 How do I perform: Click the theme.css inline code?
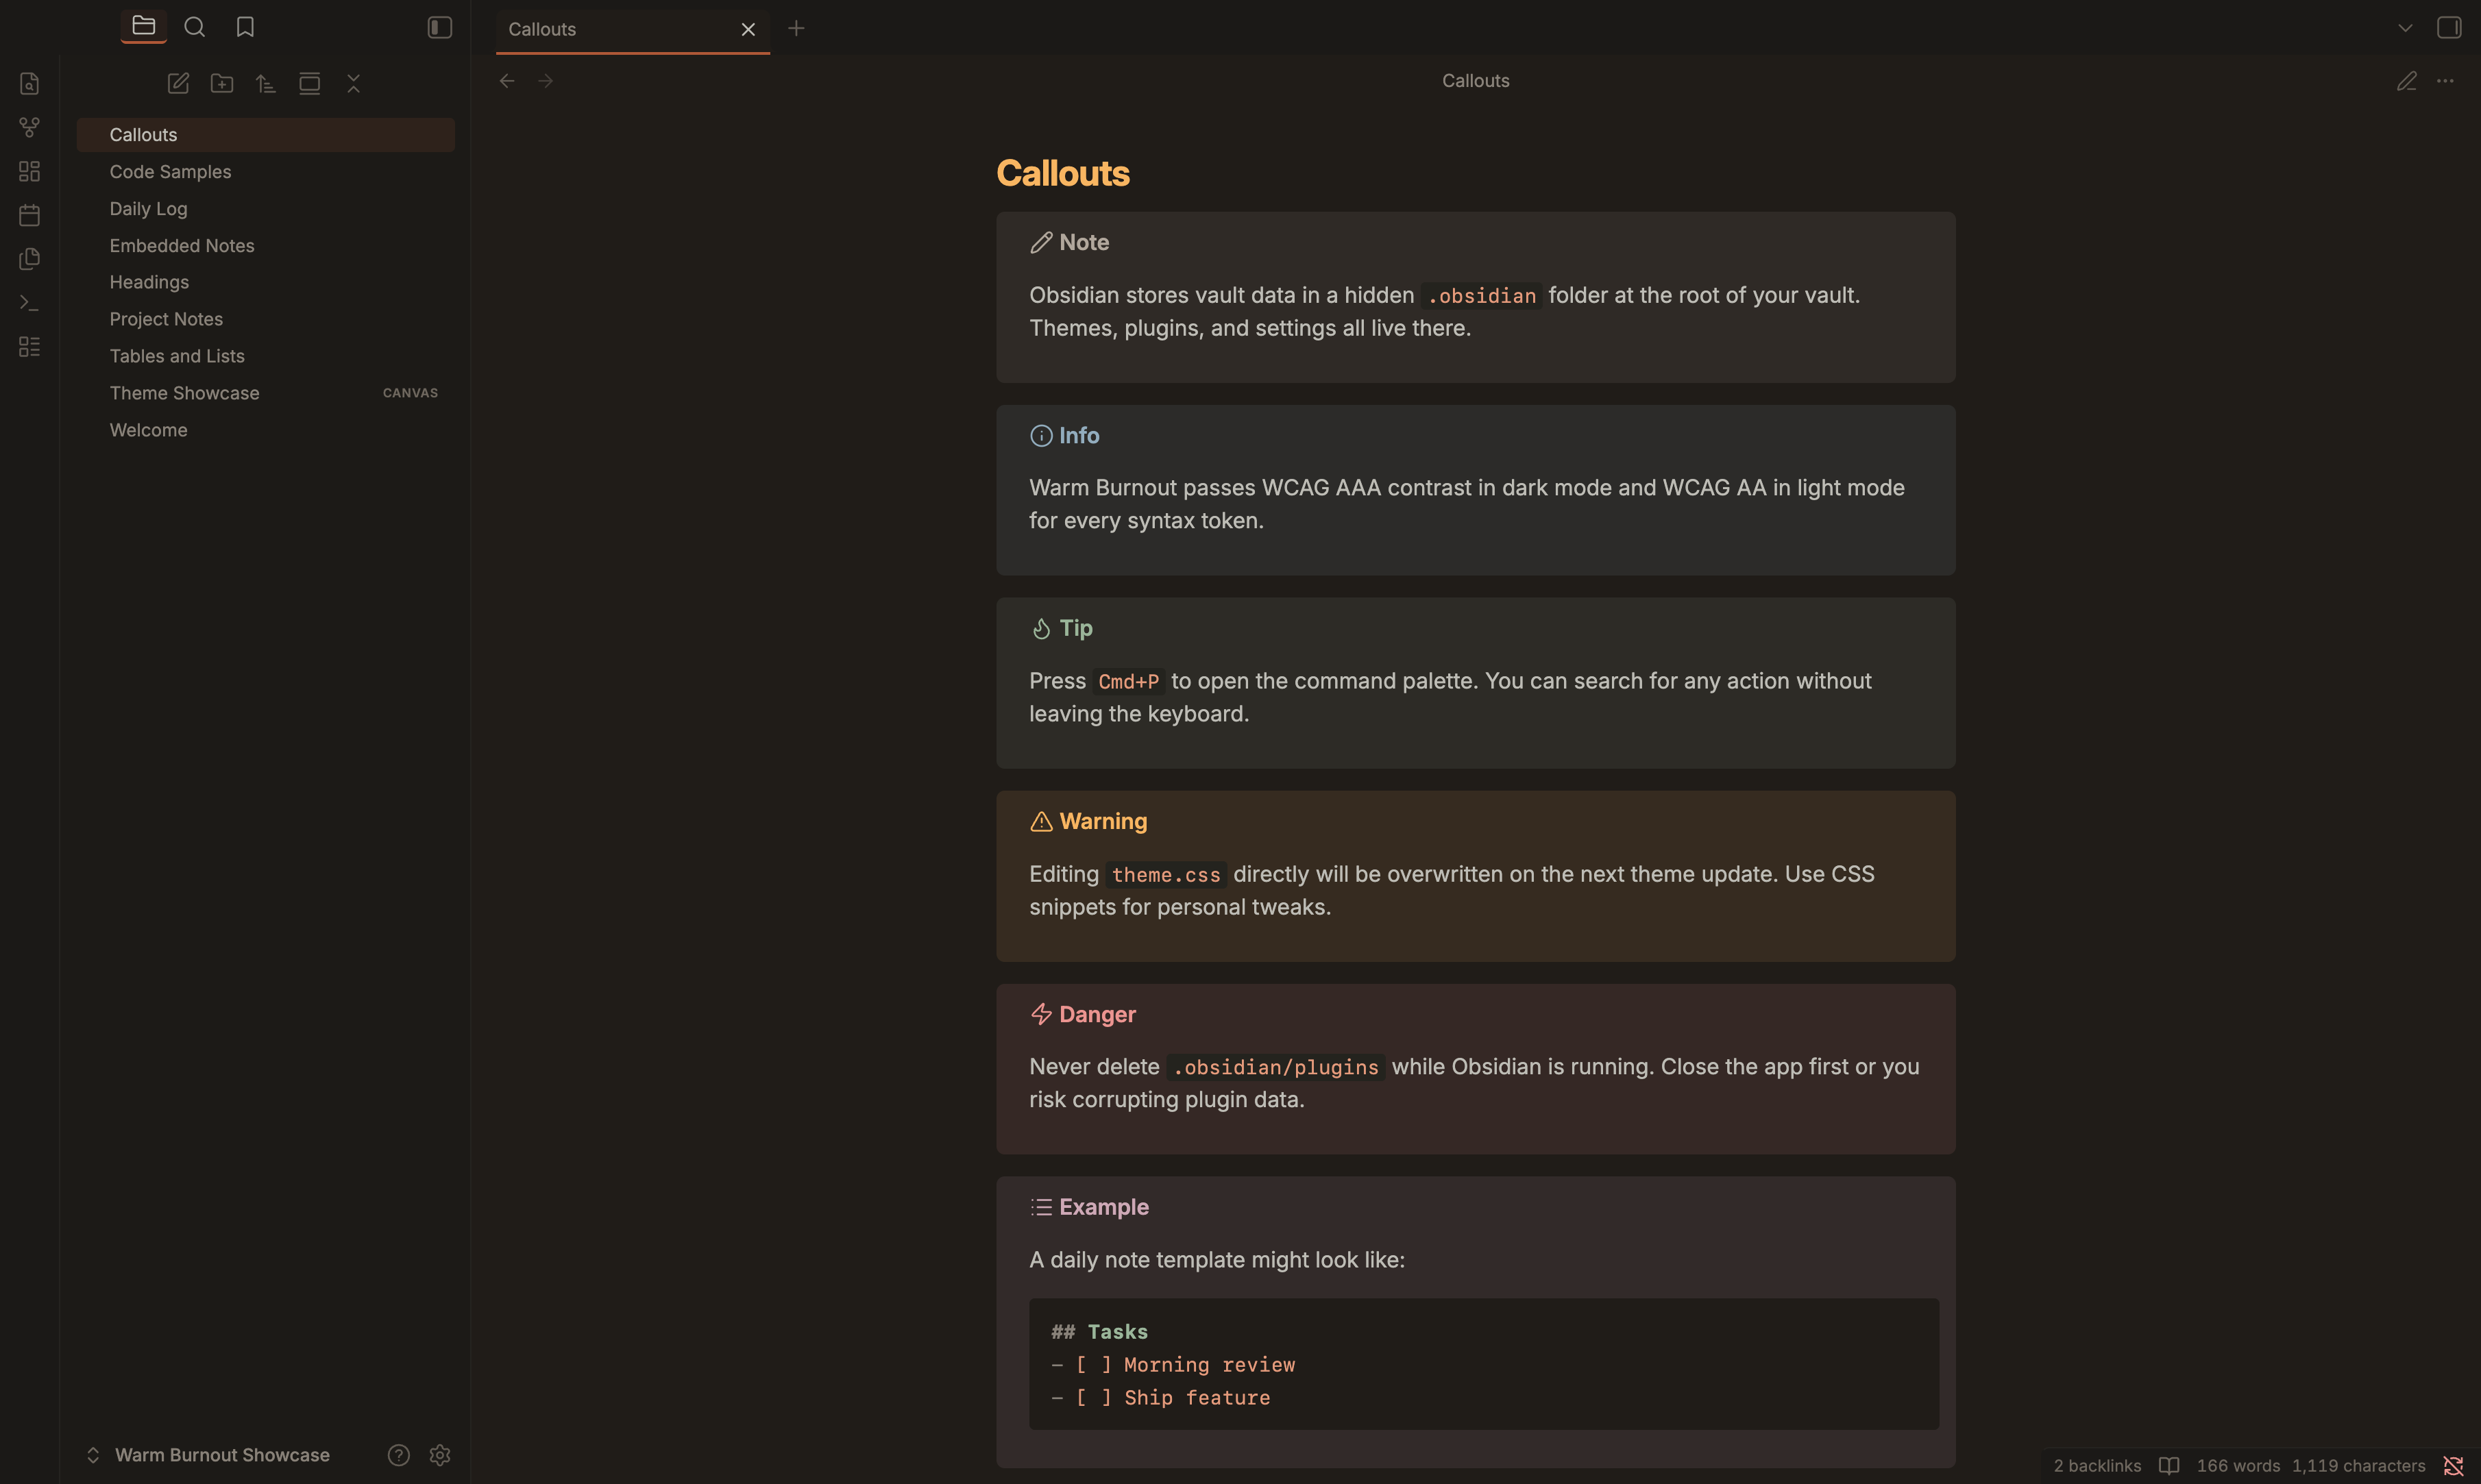pos(1166,875)
